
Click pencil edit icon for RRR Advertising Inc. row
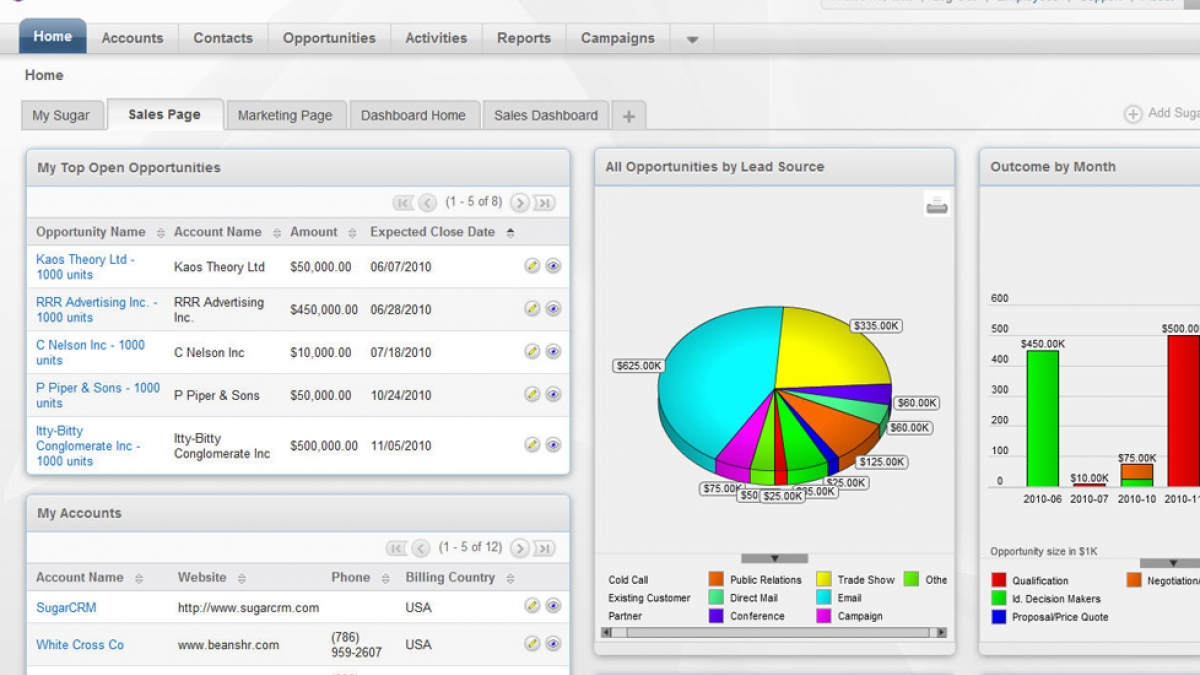tap(532, 309)
